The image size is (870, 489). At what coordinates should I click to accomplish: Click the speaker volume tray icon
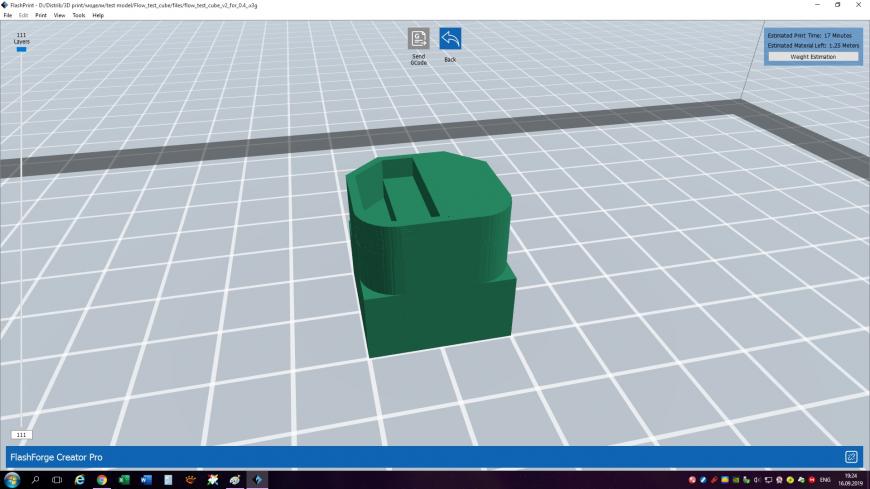(x=757, y=480)
